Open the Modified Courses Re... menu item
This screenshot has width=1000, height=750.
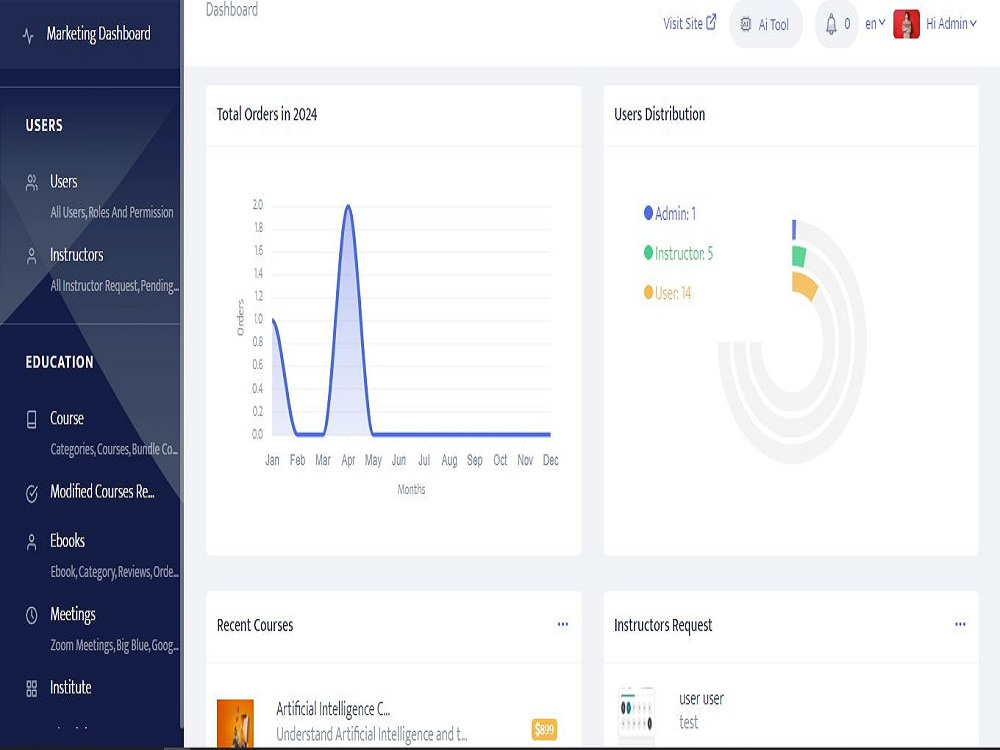point(102,492)
